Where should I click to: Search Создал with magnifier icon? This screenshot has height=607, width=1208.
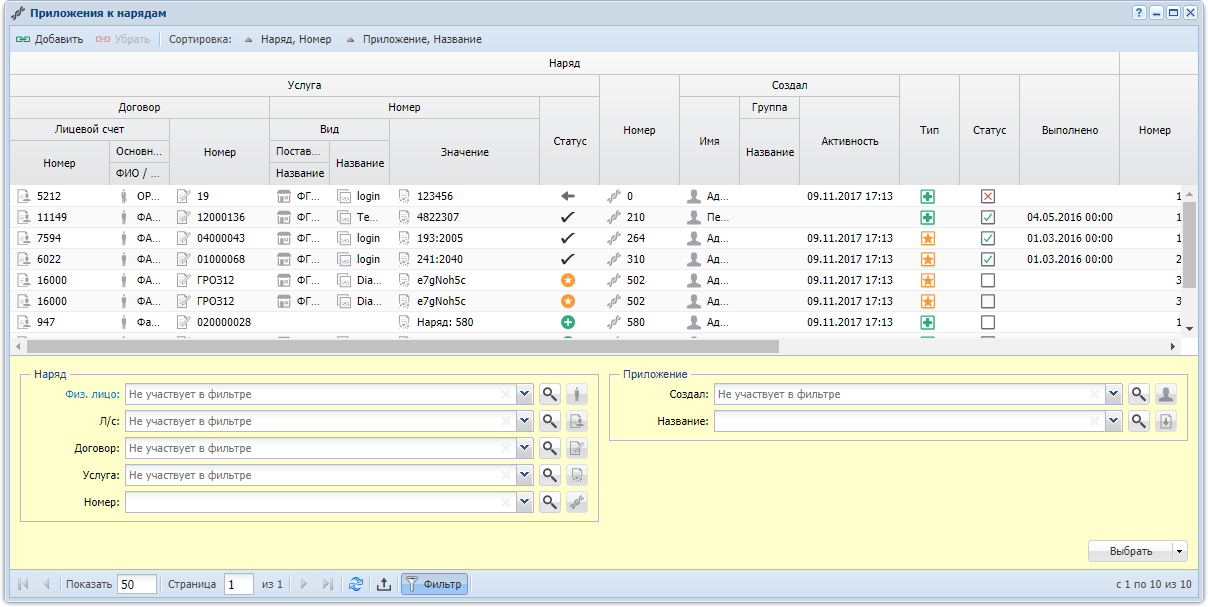1138,394
